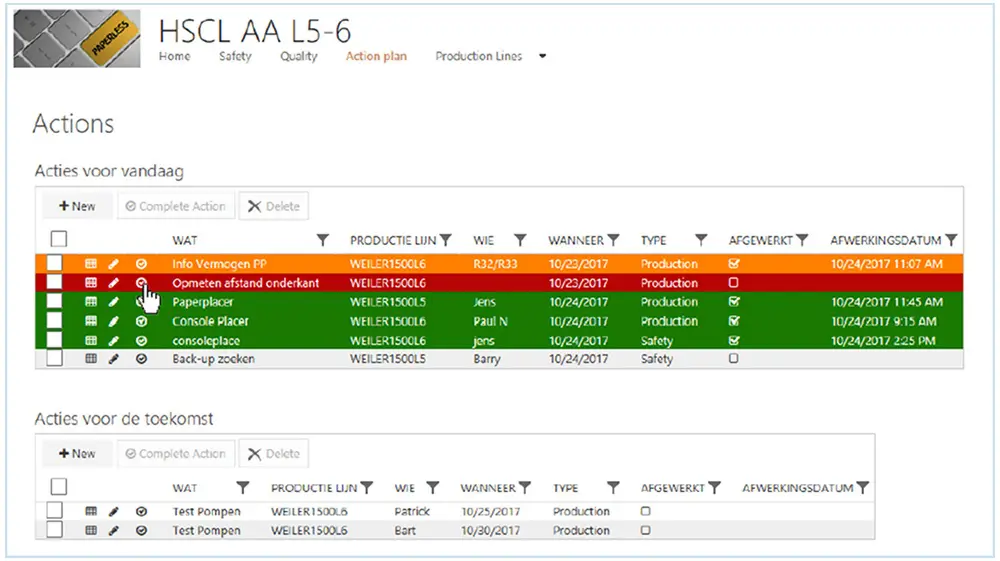1000x561 pixels.
Task: Complete check icon for Test Pompen Bart row
Action: pyautogui.click(x=142, y=530)
